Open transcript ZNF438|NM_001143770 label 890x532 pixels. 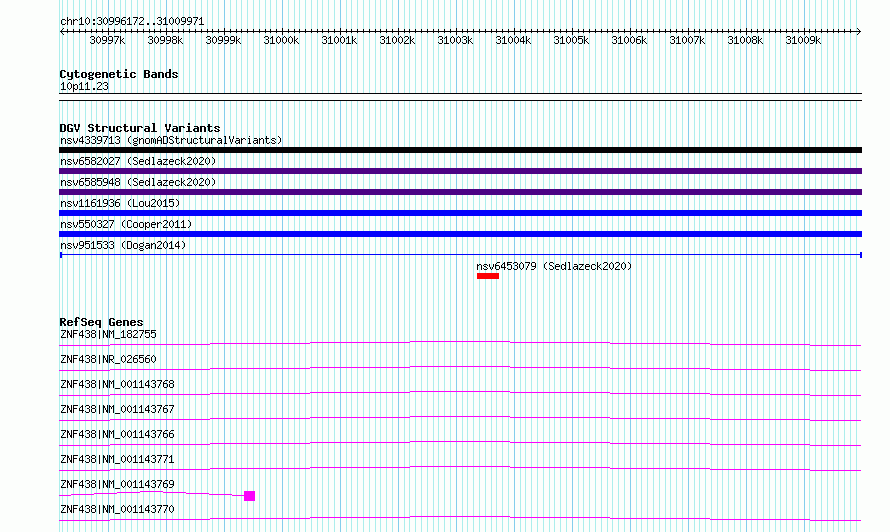click(117, 509)
